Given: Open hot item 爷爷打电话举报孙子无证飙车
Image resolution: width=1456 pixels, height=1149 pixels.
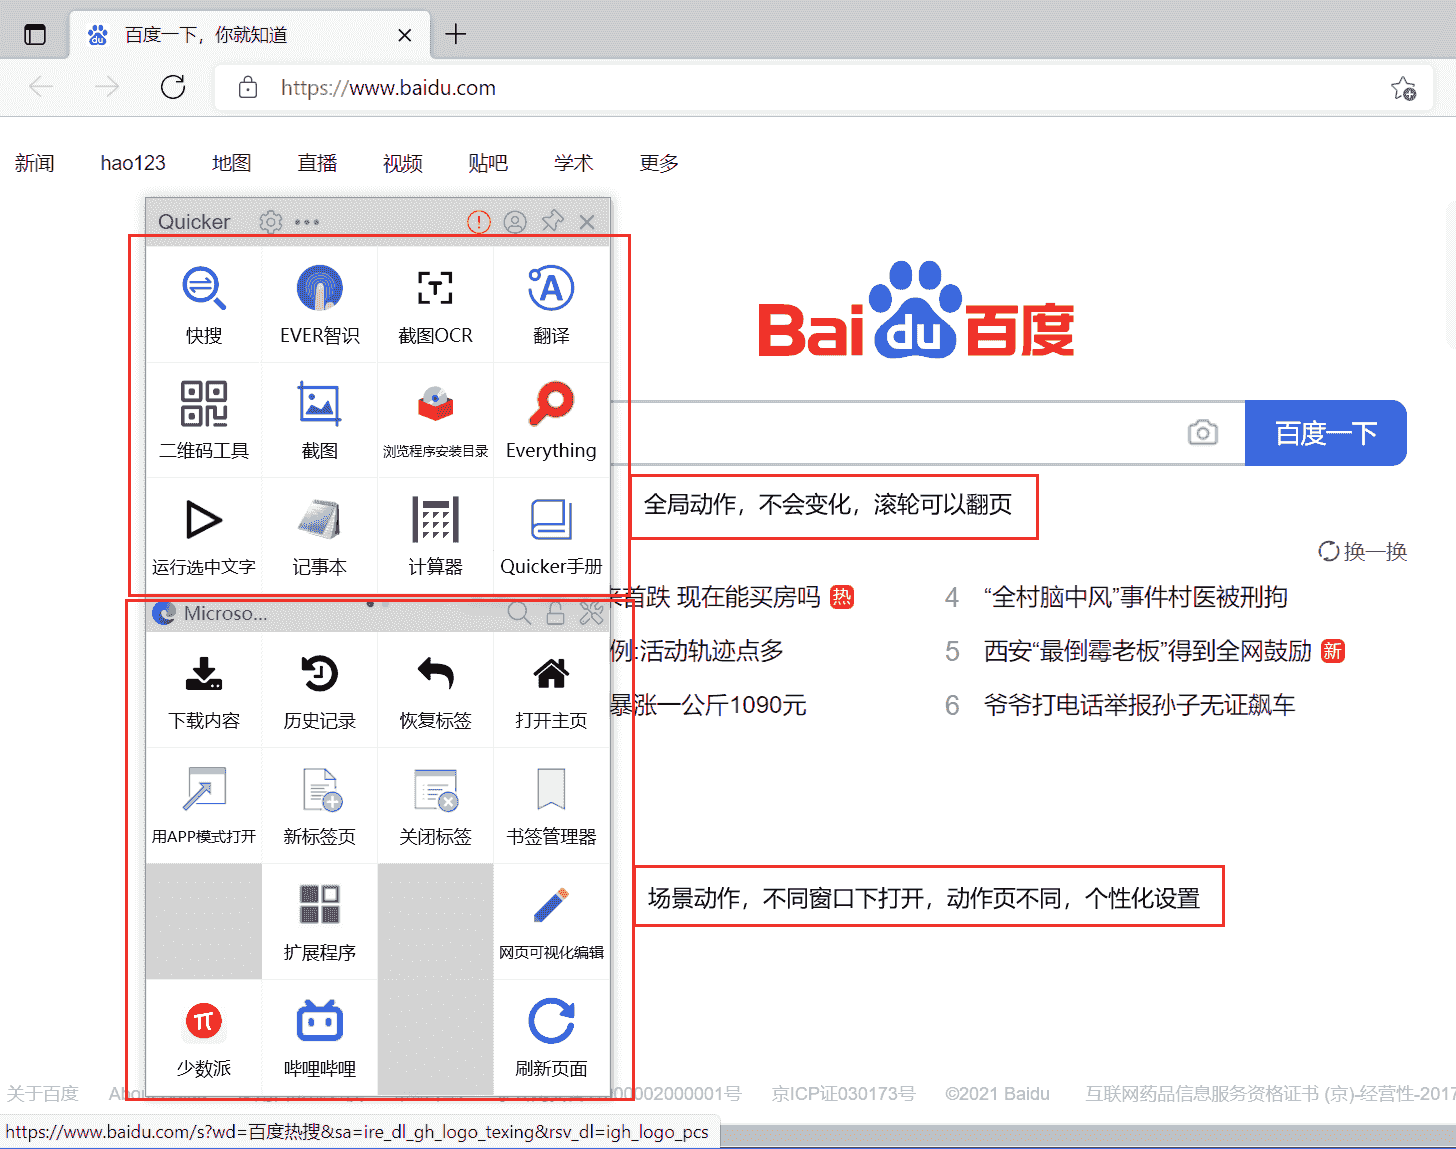Looking at the screenshot, I should 1140,705.
